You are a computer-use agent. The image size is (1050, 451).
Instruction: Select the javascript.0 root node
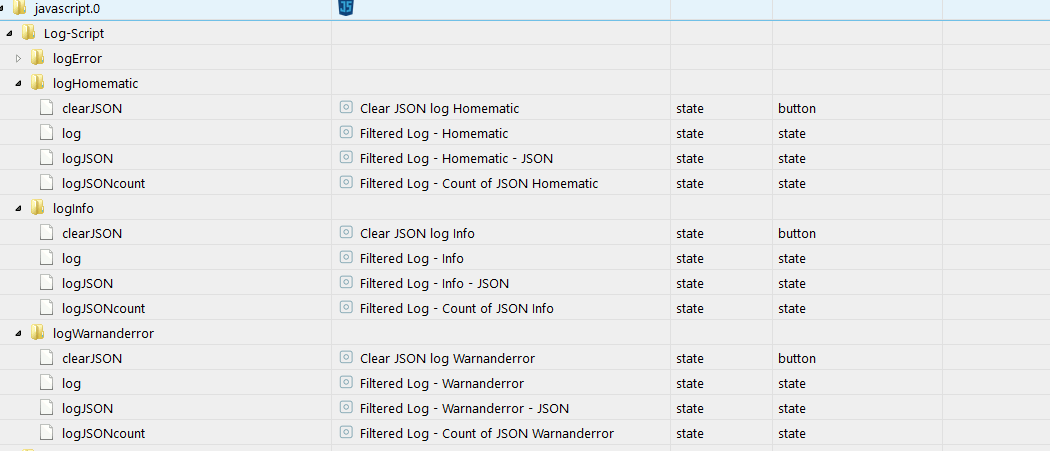[68, 8]
